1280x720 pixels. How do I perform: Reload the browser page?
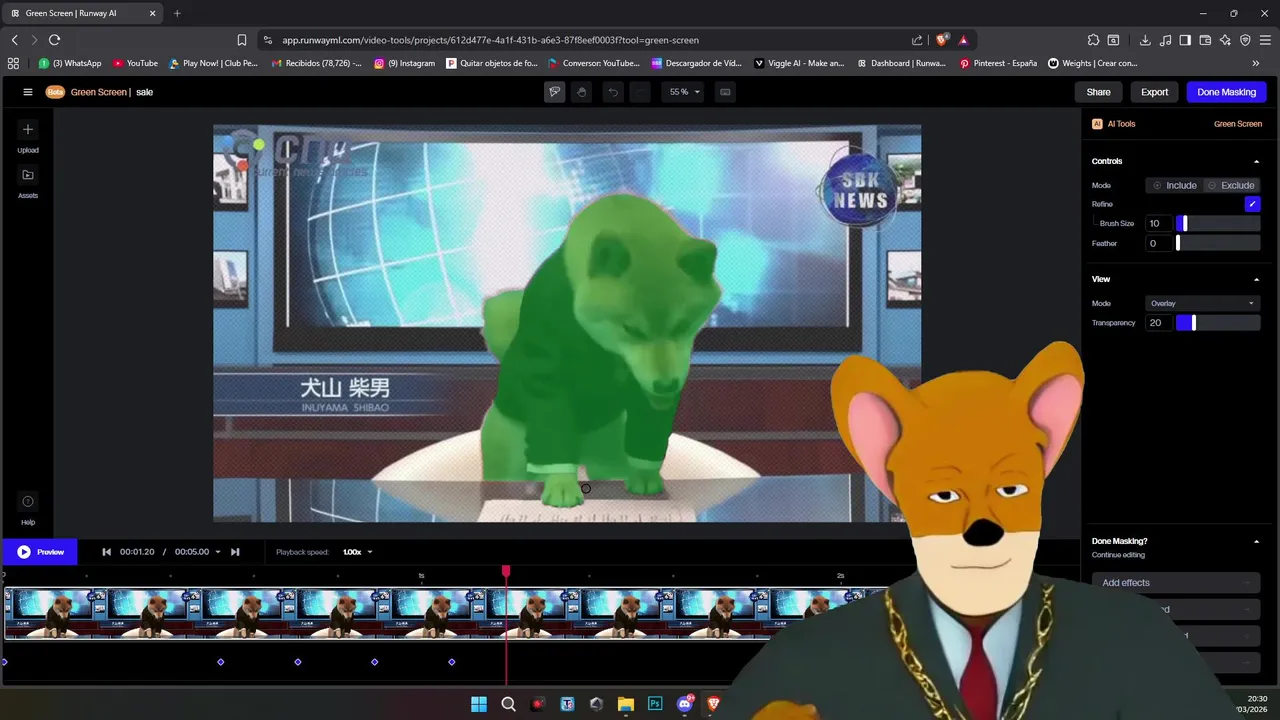54,40
